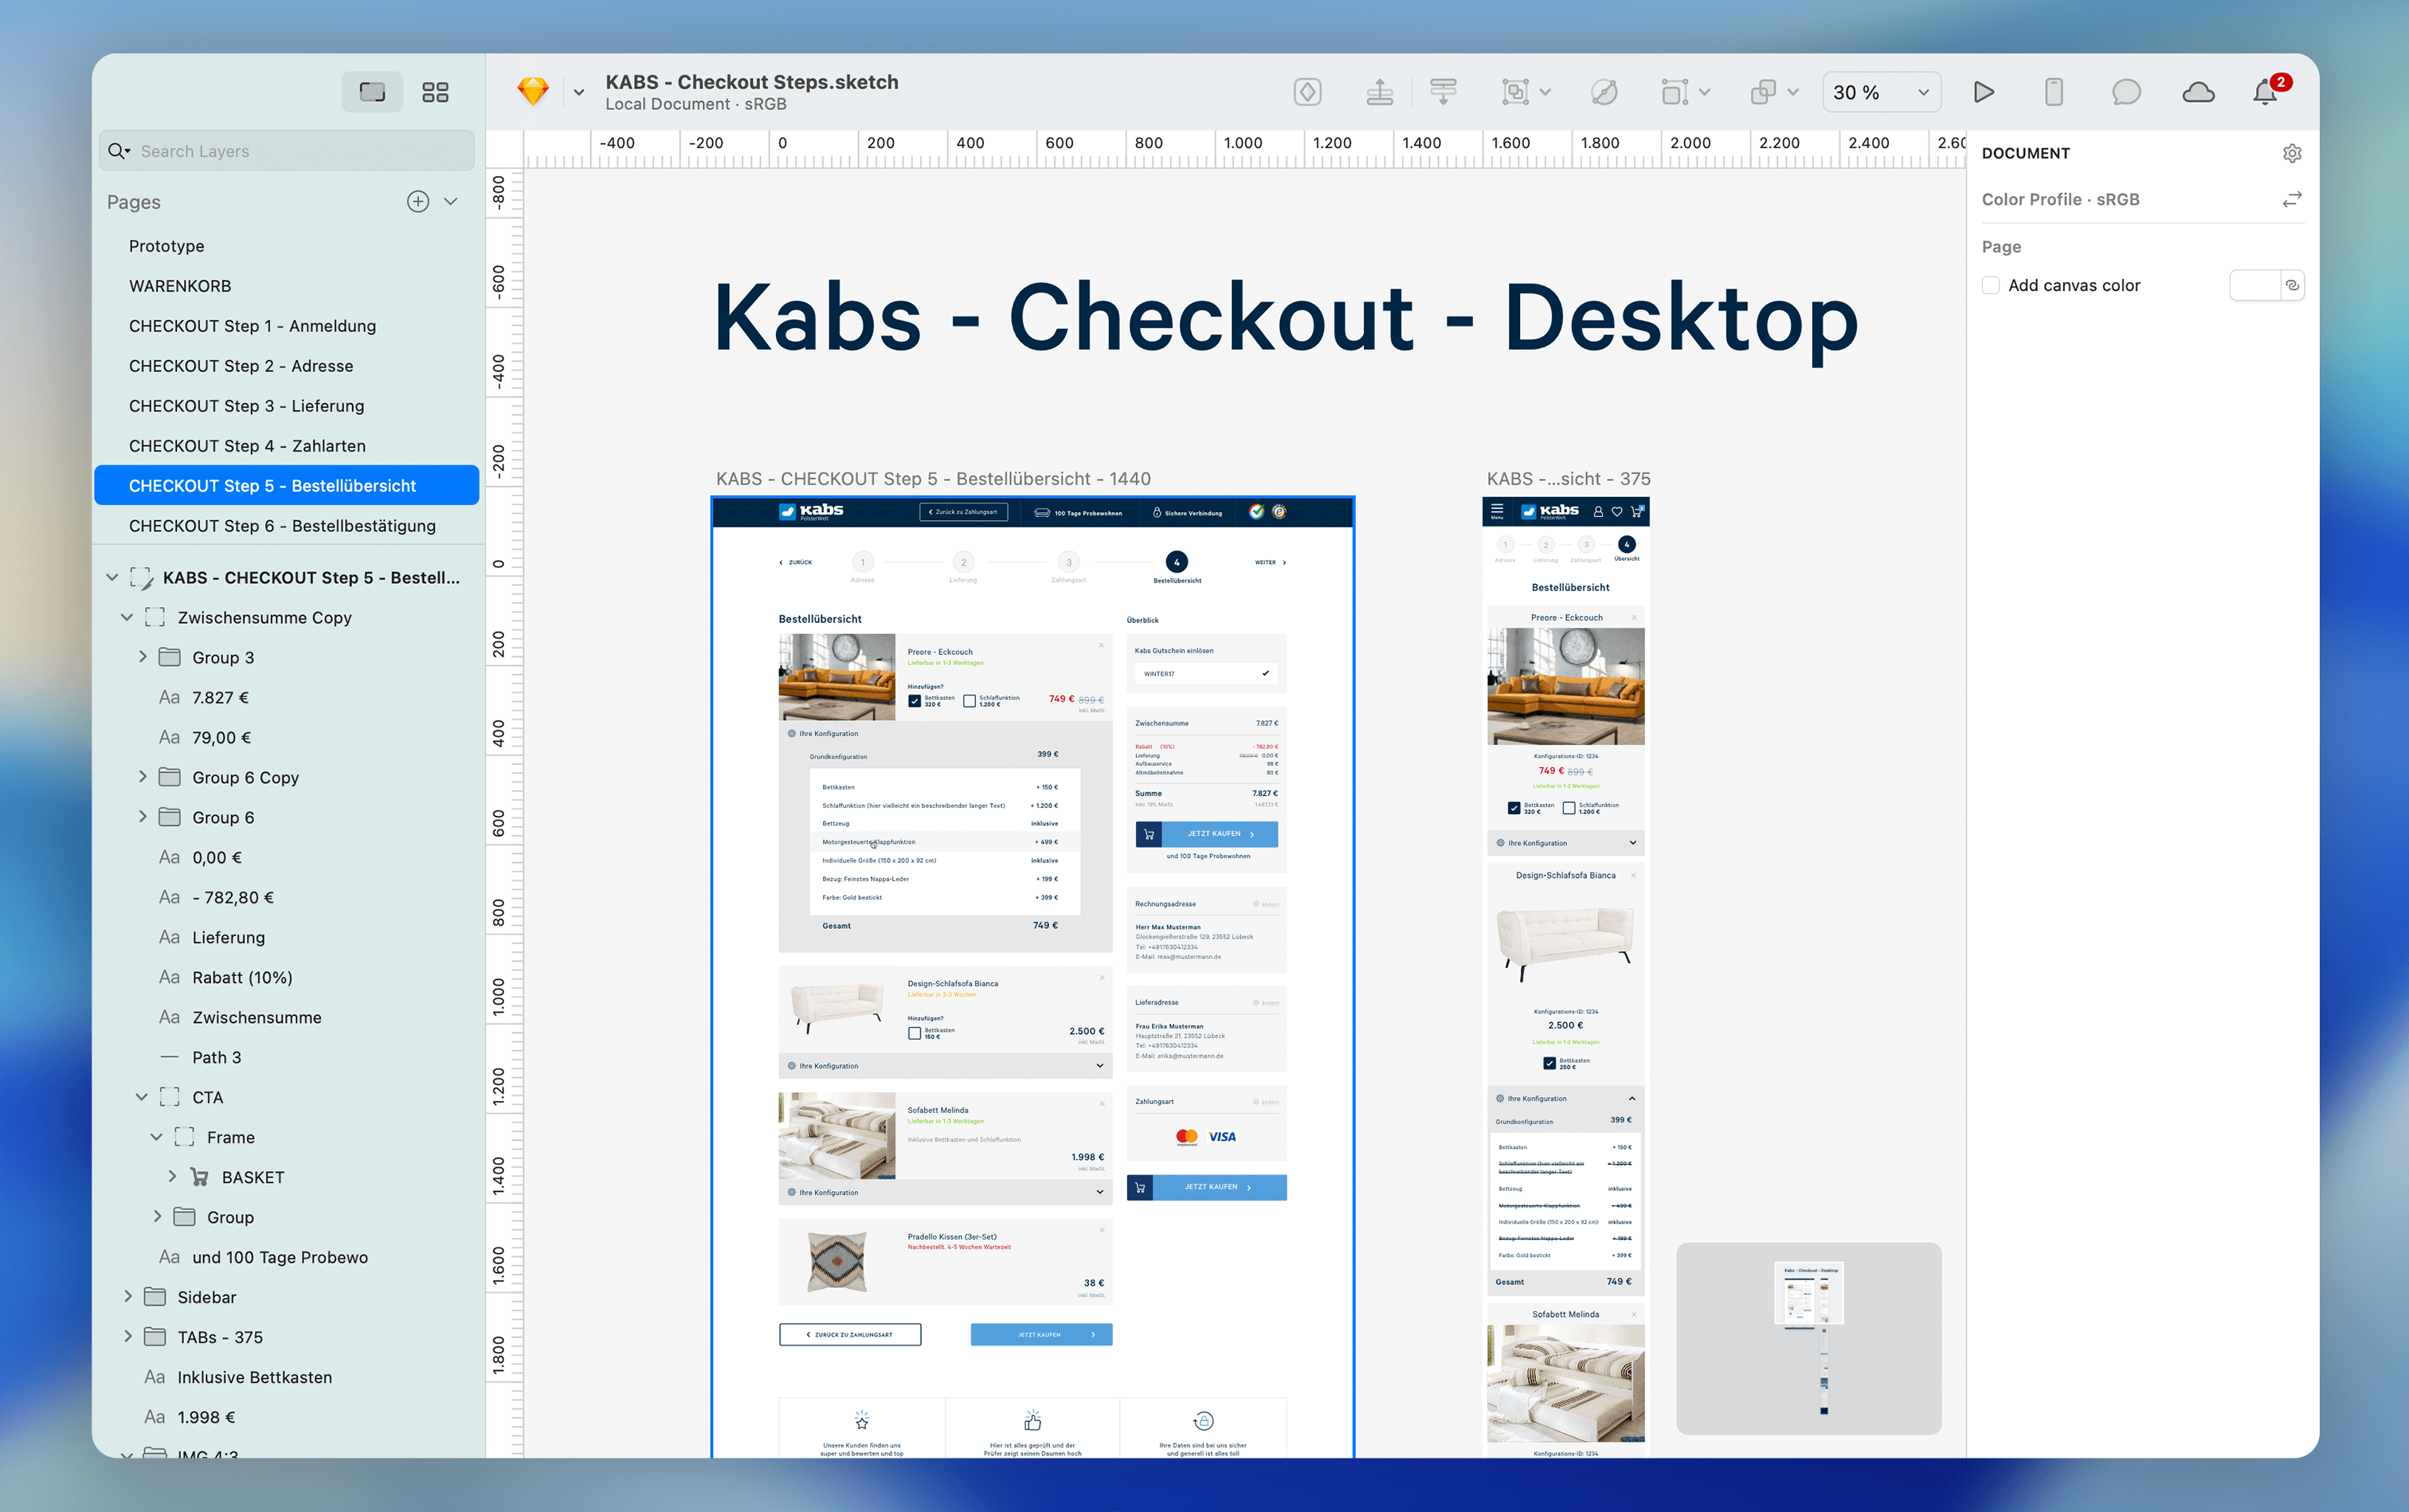Viewport: 2409px width, 1512px height.
Task: Select the WARENKORB page
Action: coord(180,286)
